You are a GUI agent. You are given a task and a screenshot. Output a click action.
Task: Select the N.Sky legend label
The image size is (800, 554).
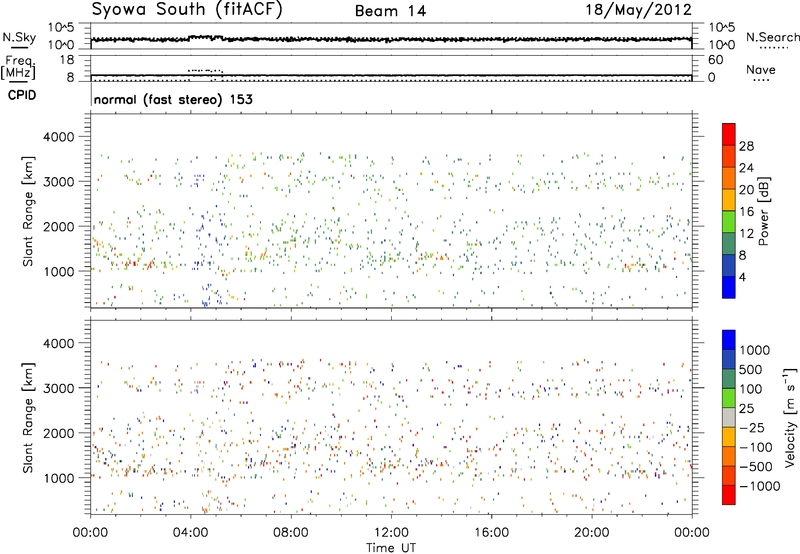coord(19,37)
